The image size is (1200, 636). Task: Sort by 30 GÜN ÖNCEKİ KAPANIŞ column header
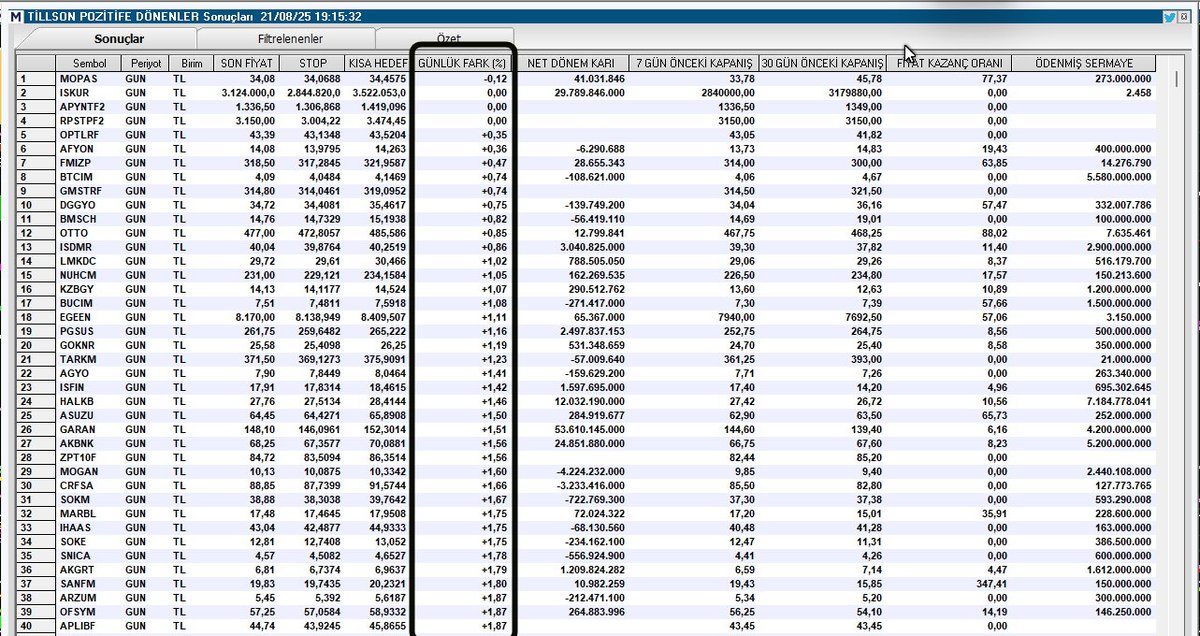point(822,61)
